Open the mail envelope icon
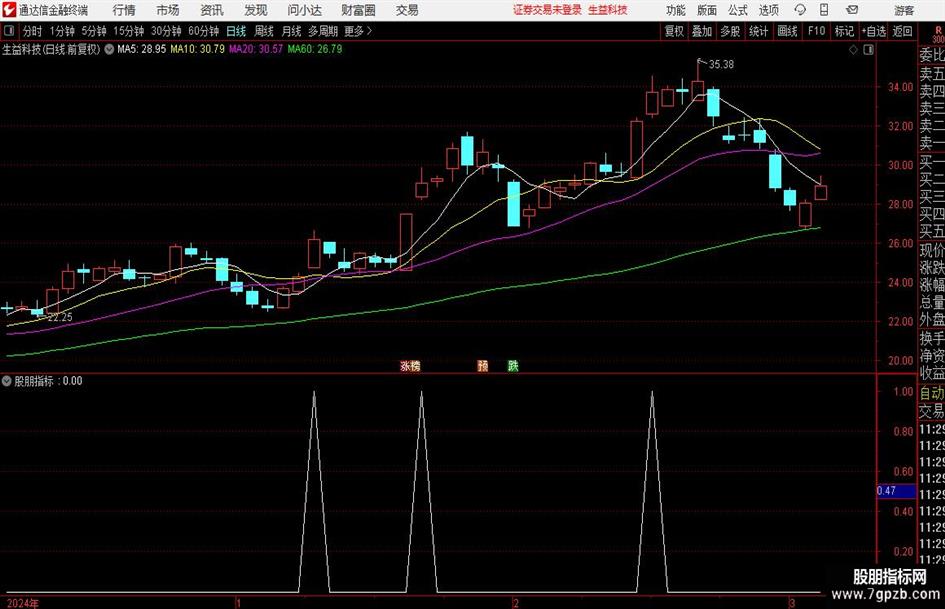Screen dimensions: 945x609 tap(852, 10)
